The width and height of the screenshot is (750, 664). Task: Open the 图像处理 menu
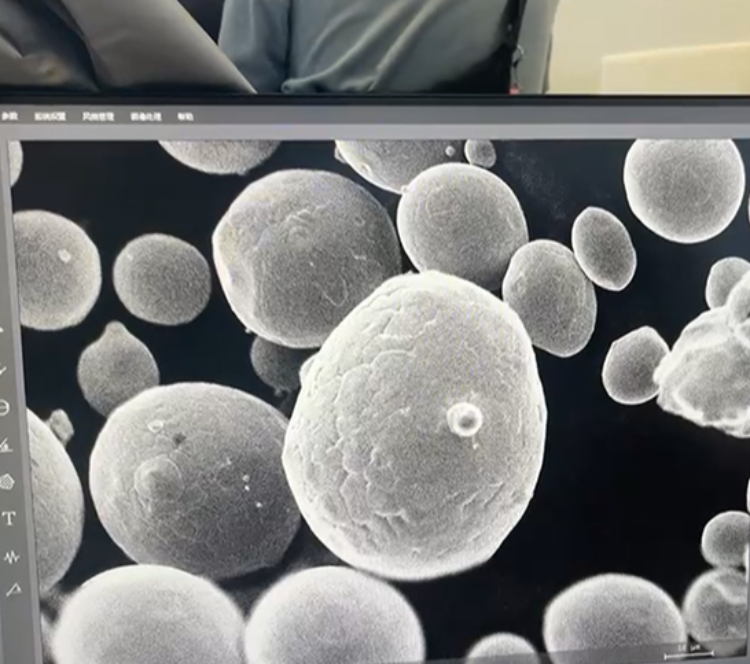(x=146, y=117)
